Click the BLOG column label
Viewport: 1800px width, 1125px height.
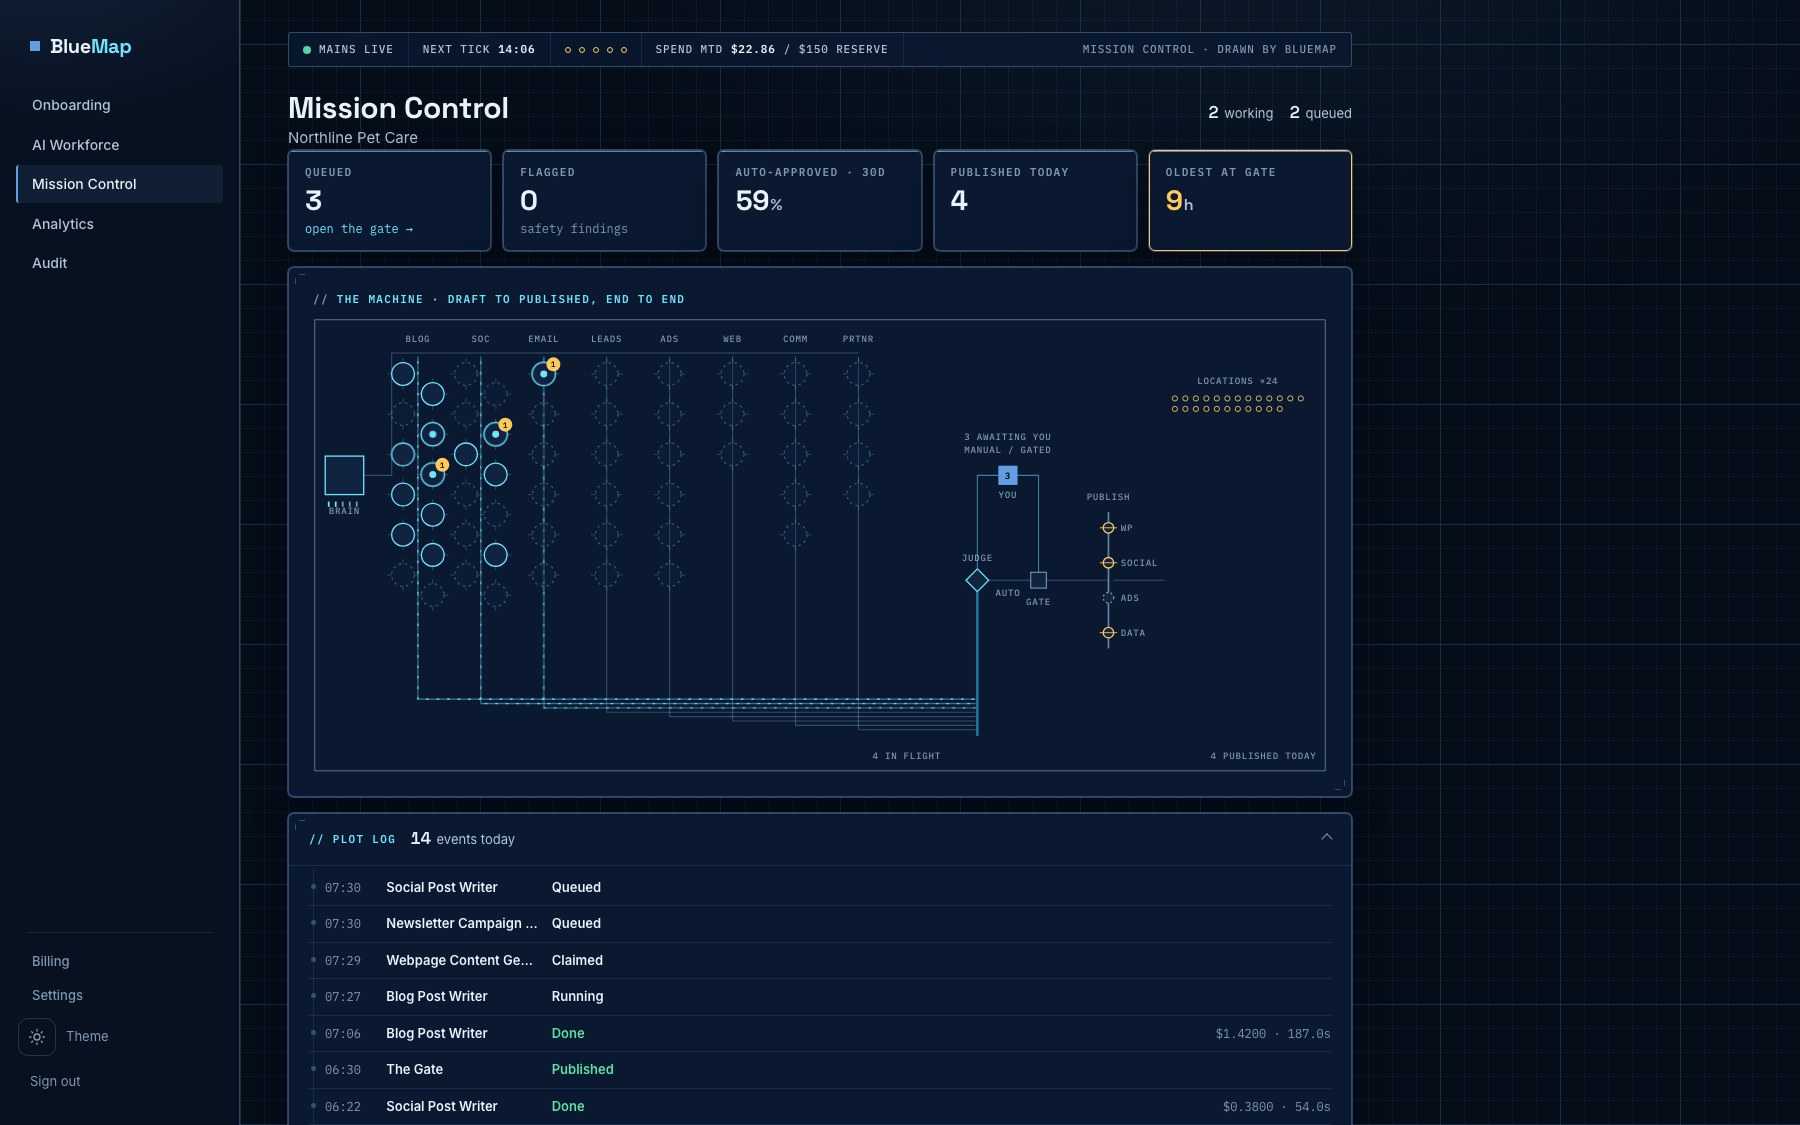(418, 339)
